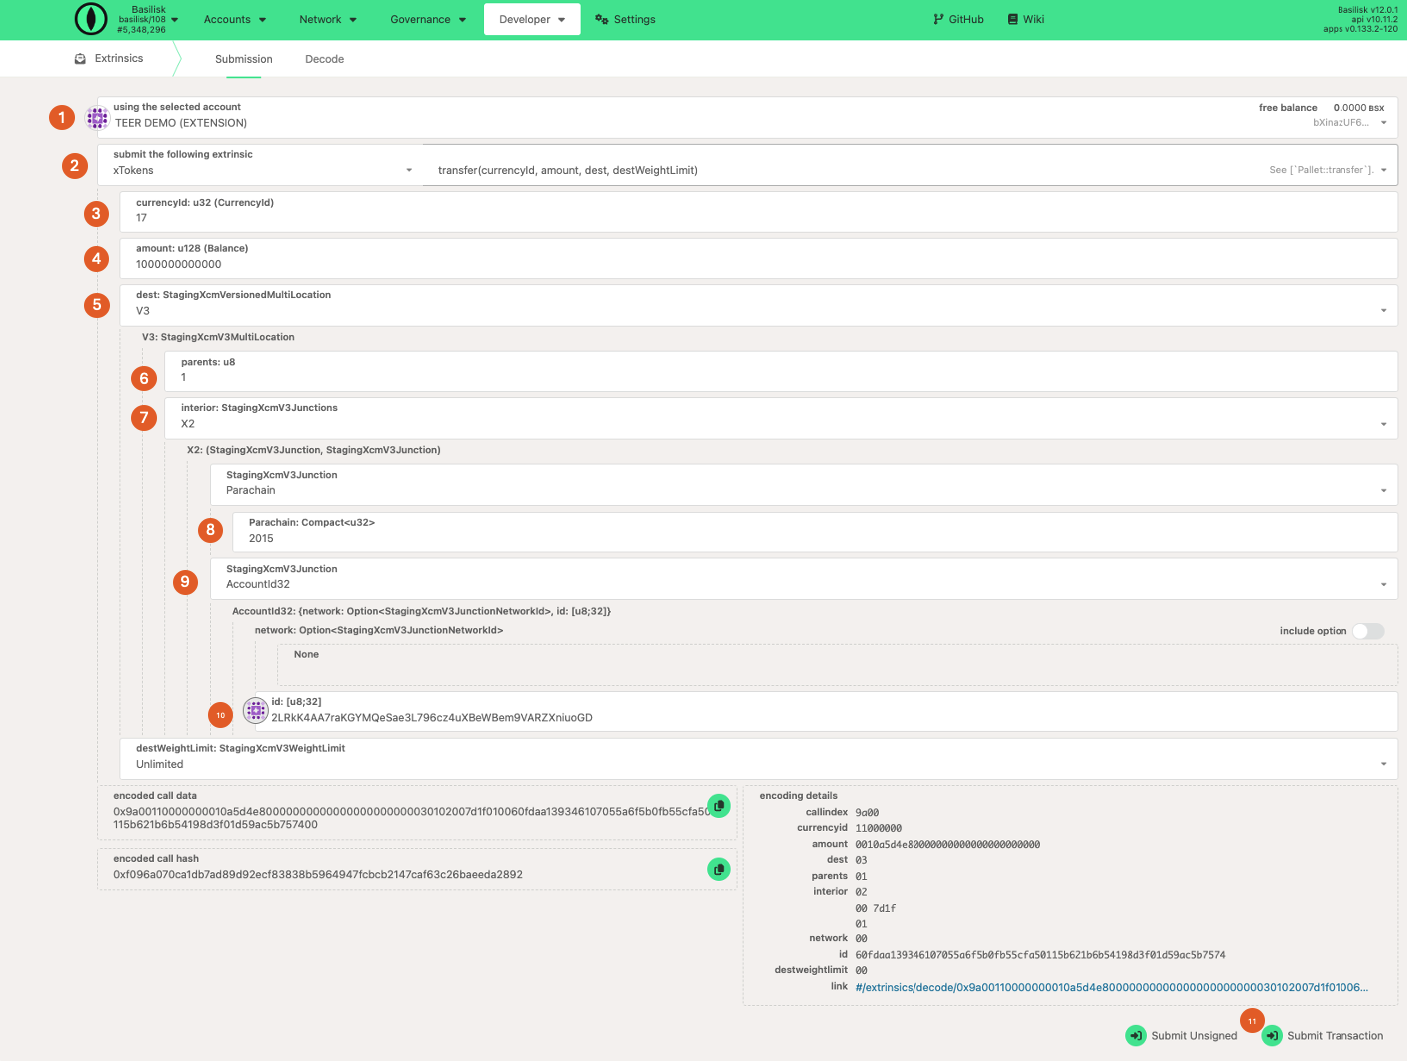Screen dimensions: 1407x1061
Task: Copy the encoded call hash
Action: coord(718,869)
